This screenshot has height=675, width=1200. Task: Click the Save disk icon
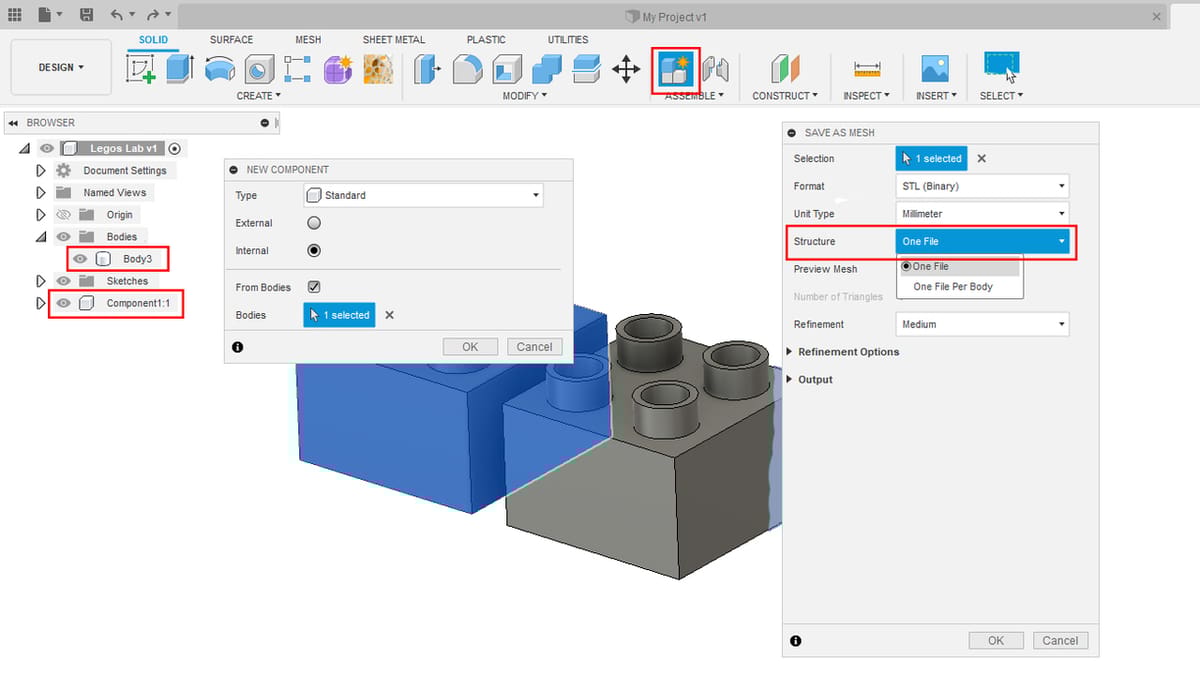coord(86,15)
